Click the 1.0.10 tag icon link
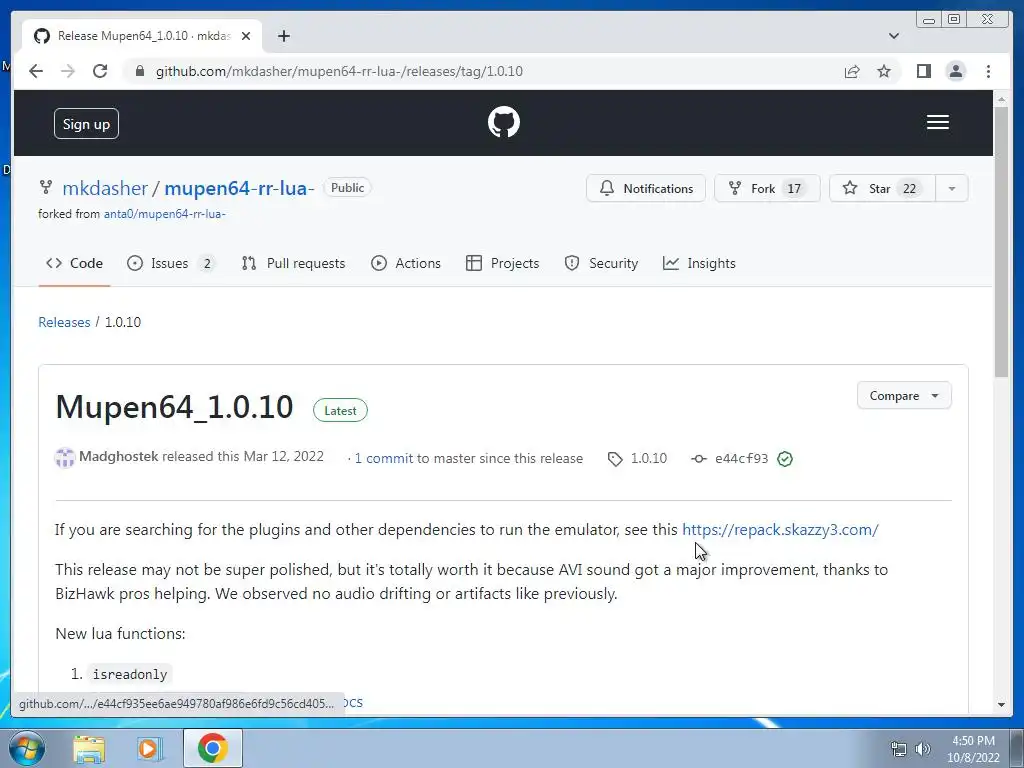The image size is (1024, 768). 637,459
